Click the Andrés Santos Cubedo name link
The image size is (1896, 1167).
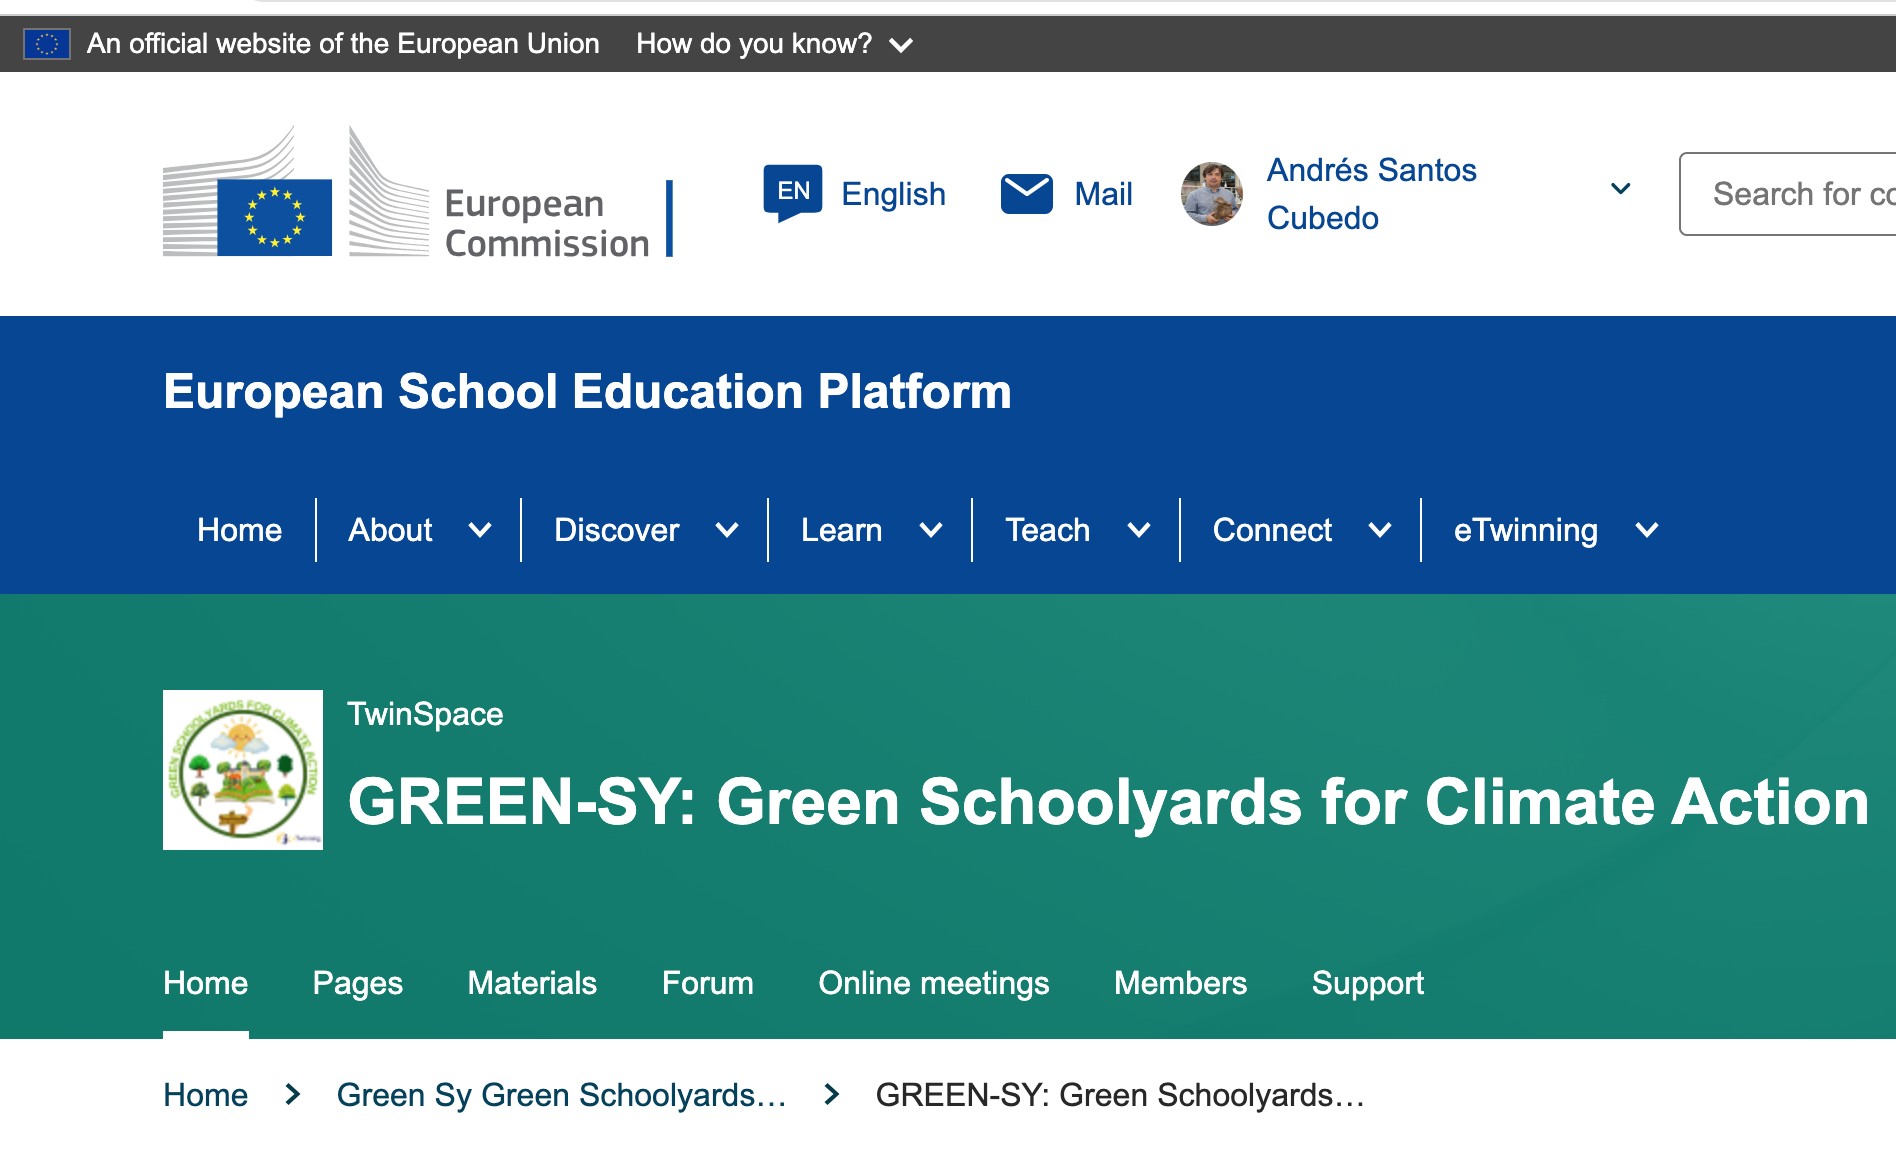coord(1372,194)
